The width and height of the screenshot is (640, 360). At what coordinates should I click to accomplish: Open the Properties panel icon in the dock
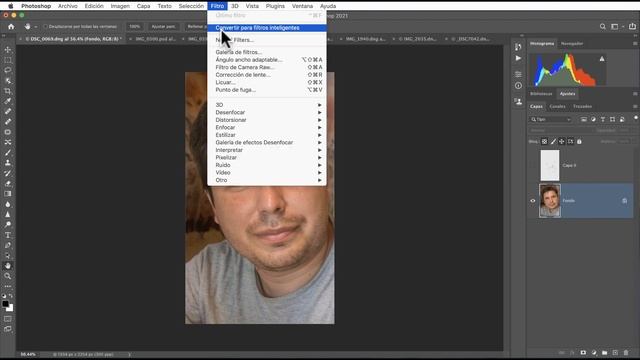pyautogui.click(x=518, y=74)
